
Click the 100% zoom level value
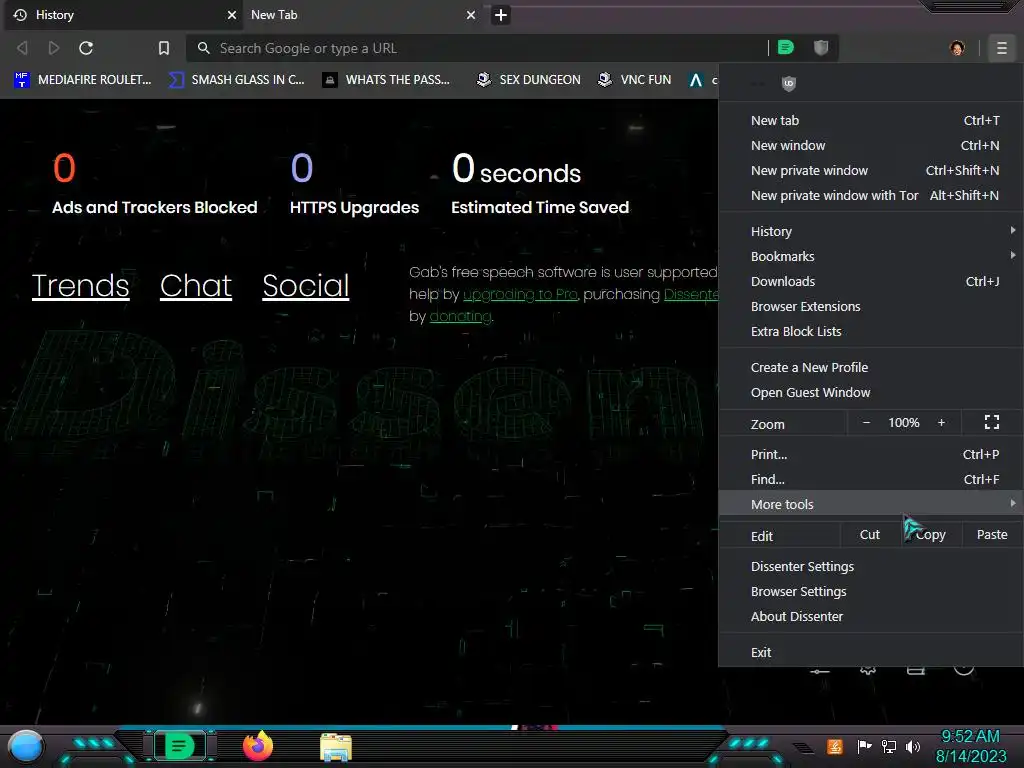point(904,423)
